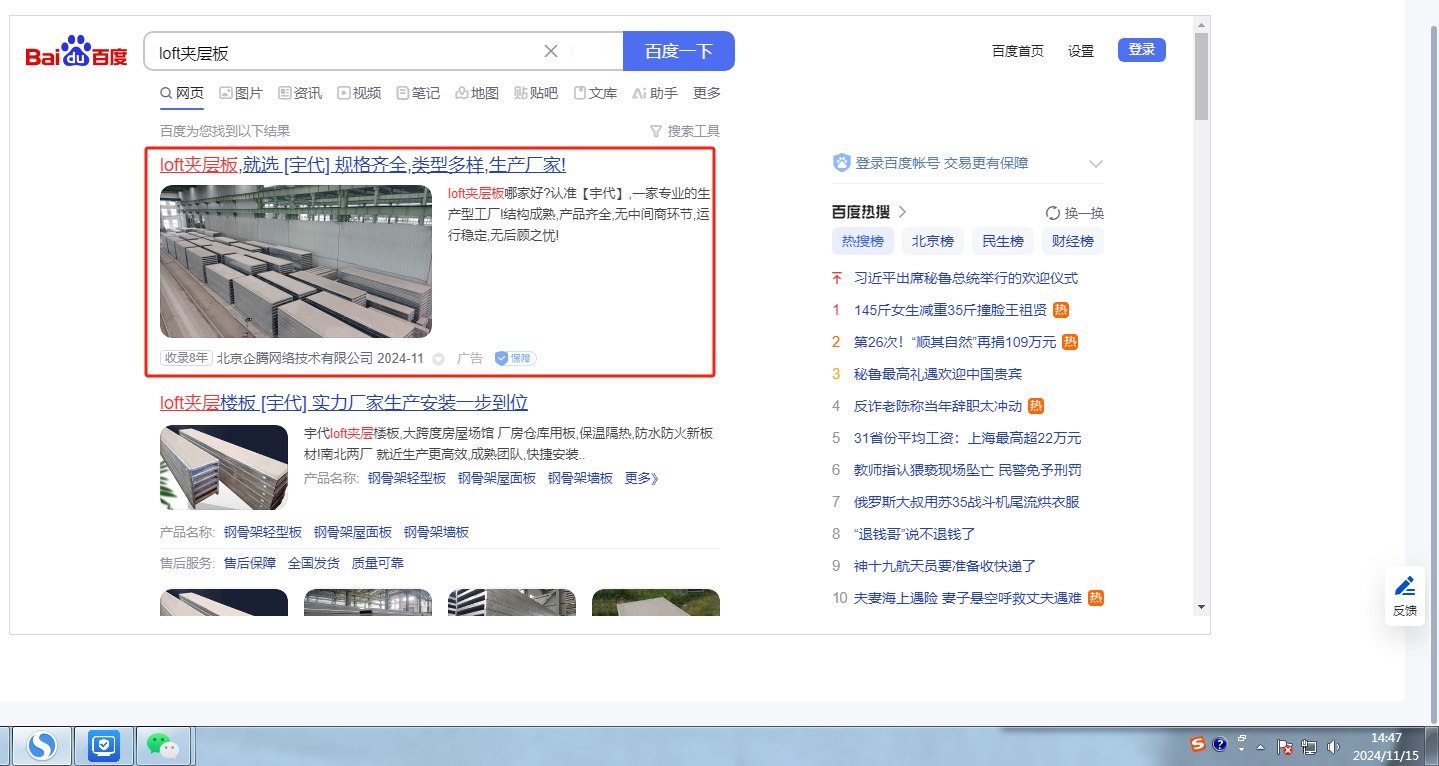Open hot search 31省份平均工资
Screen dimensions: 1439x766
(x=967, y=438)
